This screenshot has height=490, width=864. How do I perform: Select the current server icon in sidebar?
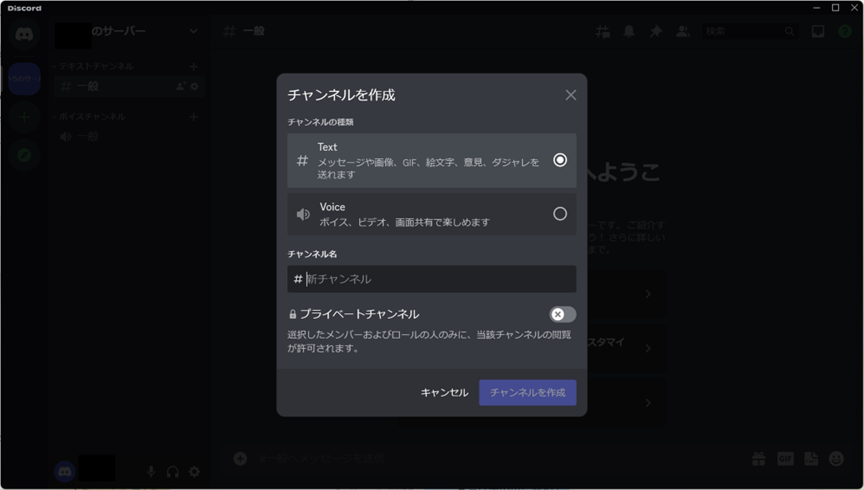24,79
